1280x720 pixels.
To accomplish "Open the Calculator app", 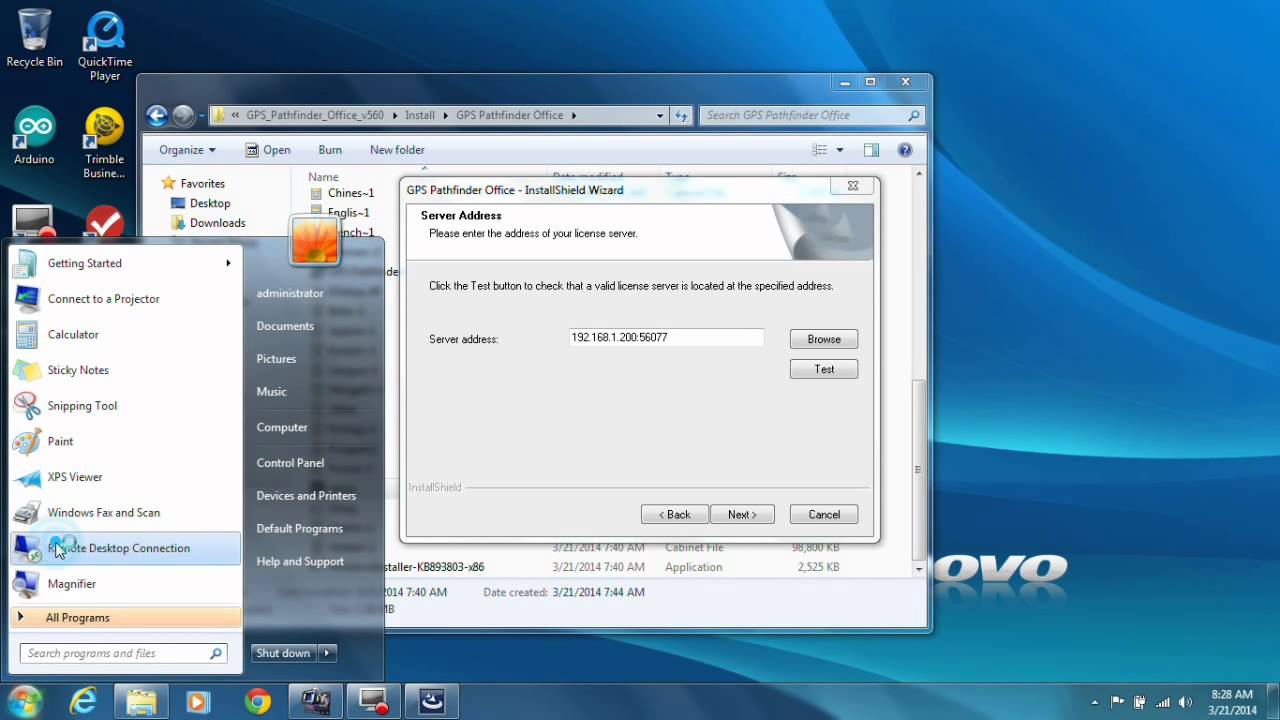I will click(125, 334).
